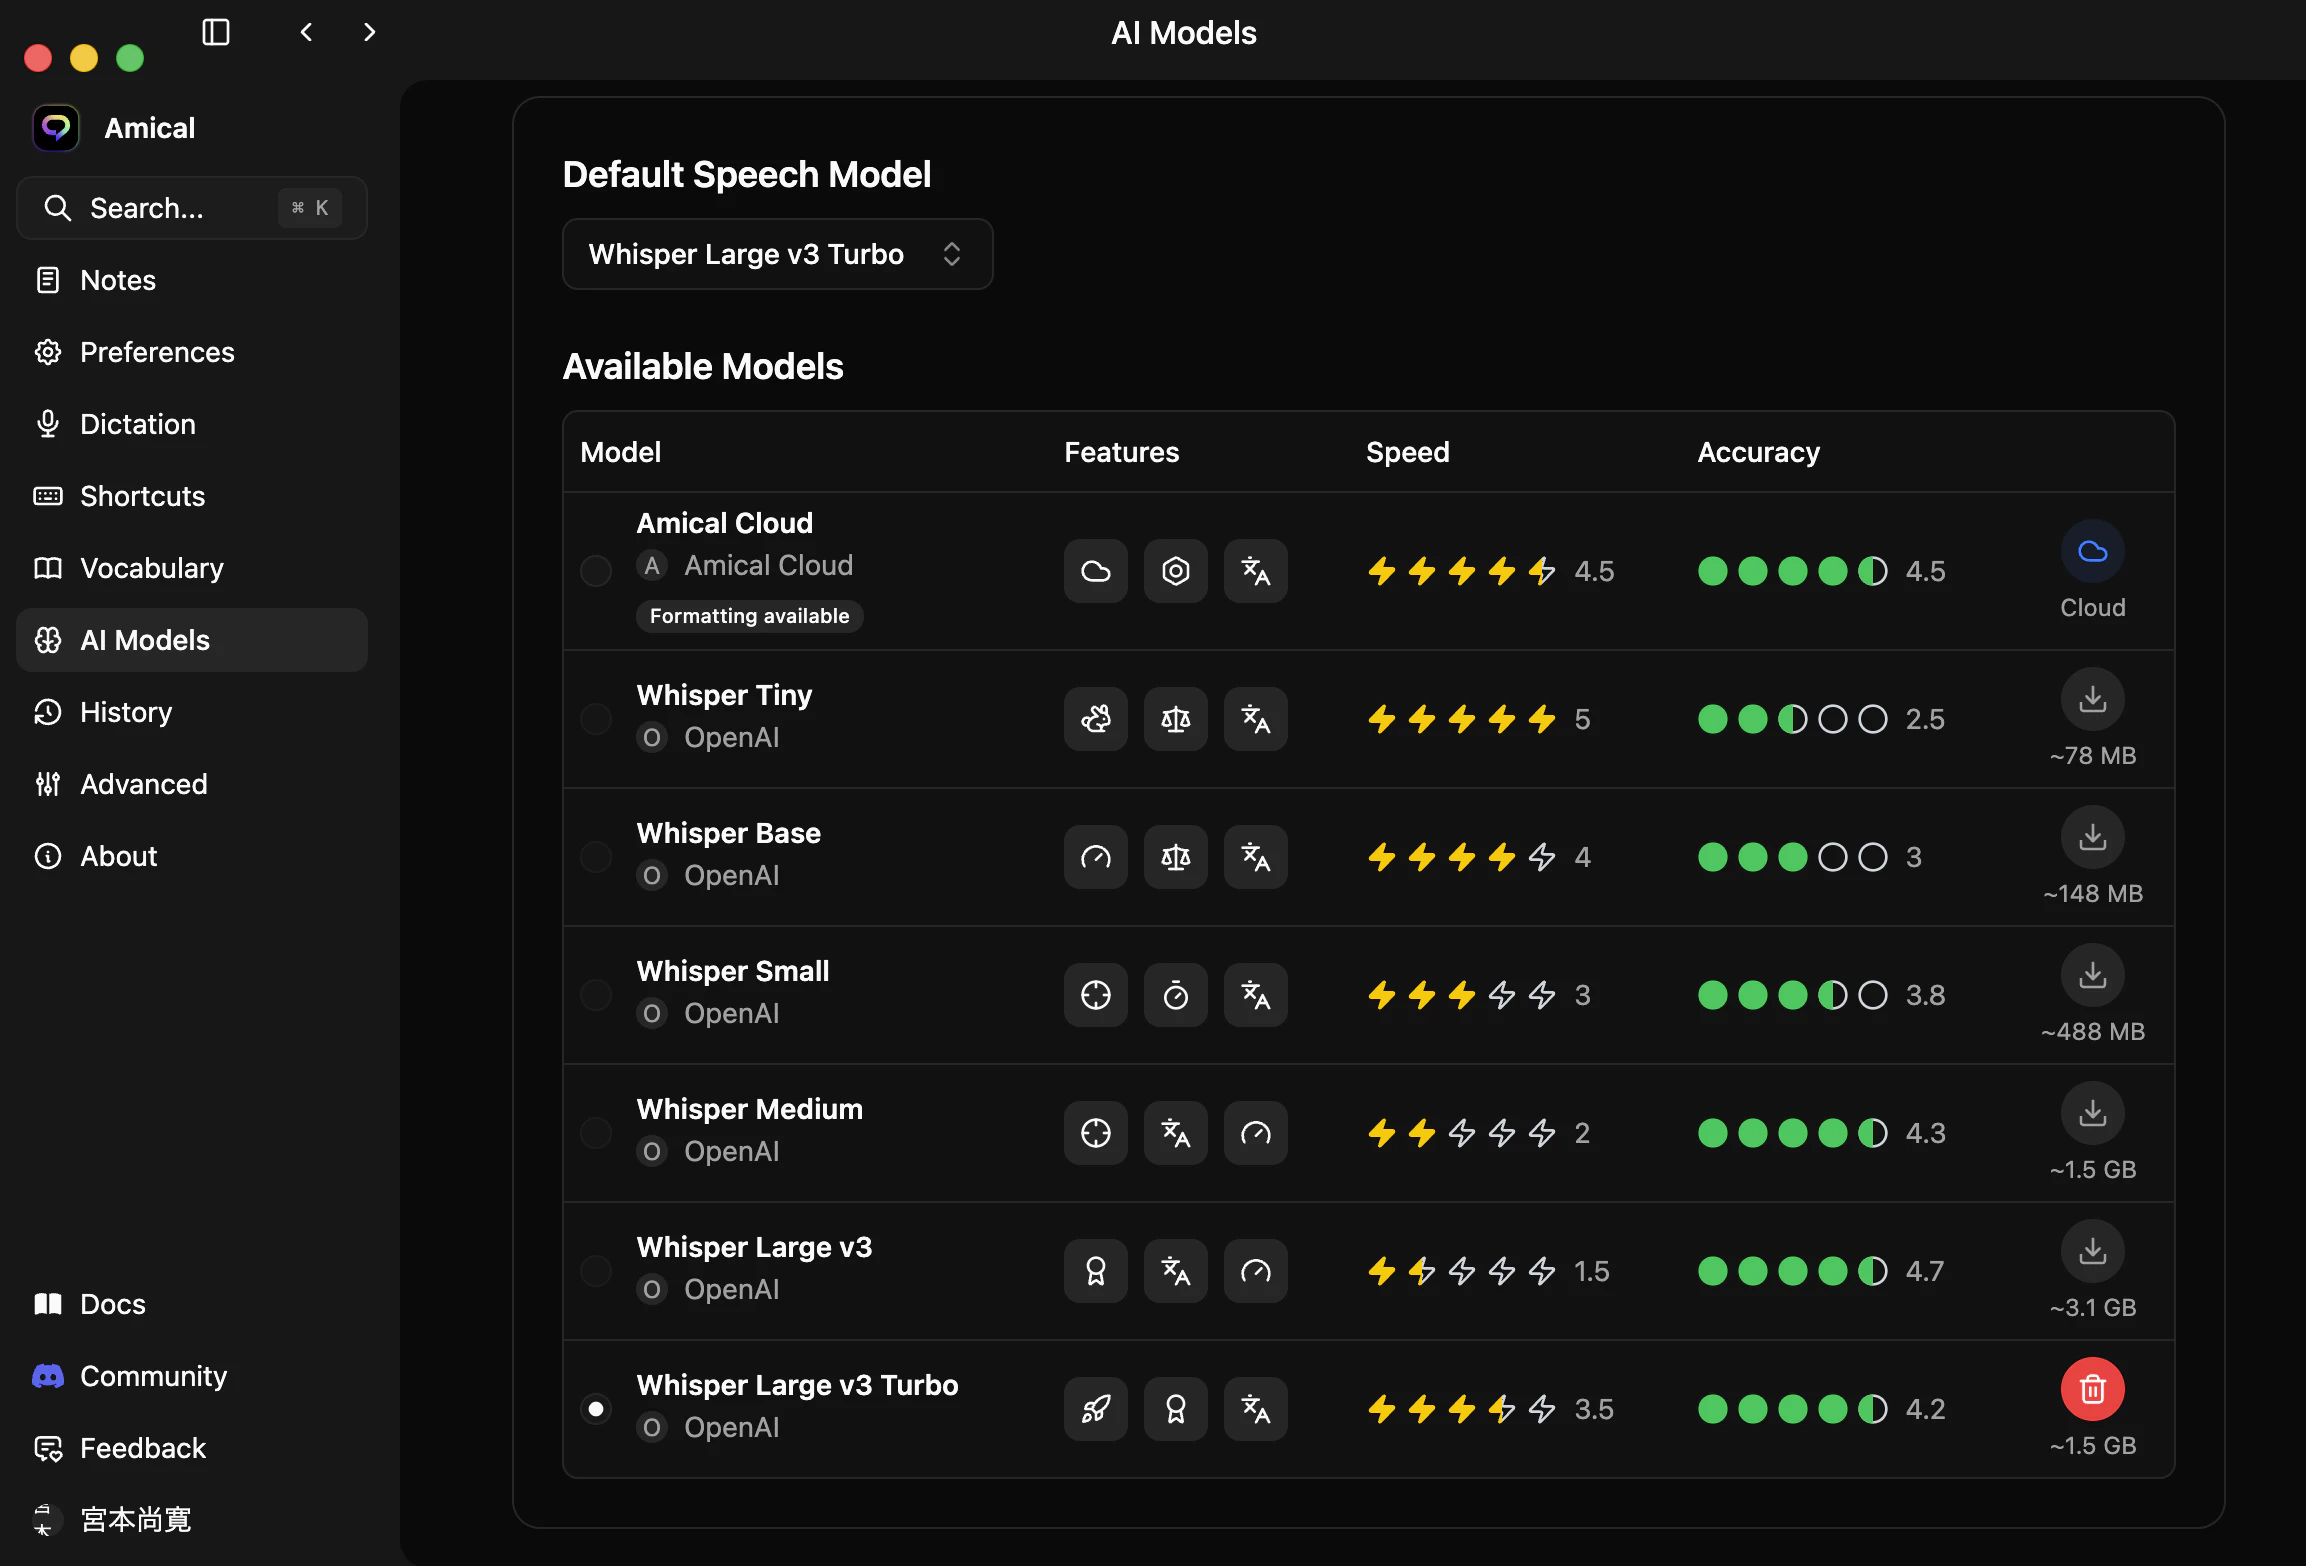The image size is (2306, 1566).
Task: Click the Amical Cloud provider label
Action: [768, 565]
